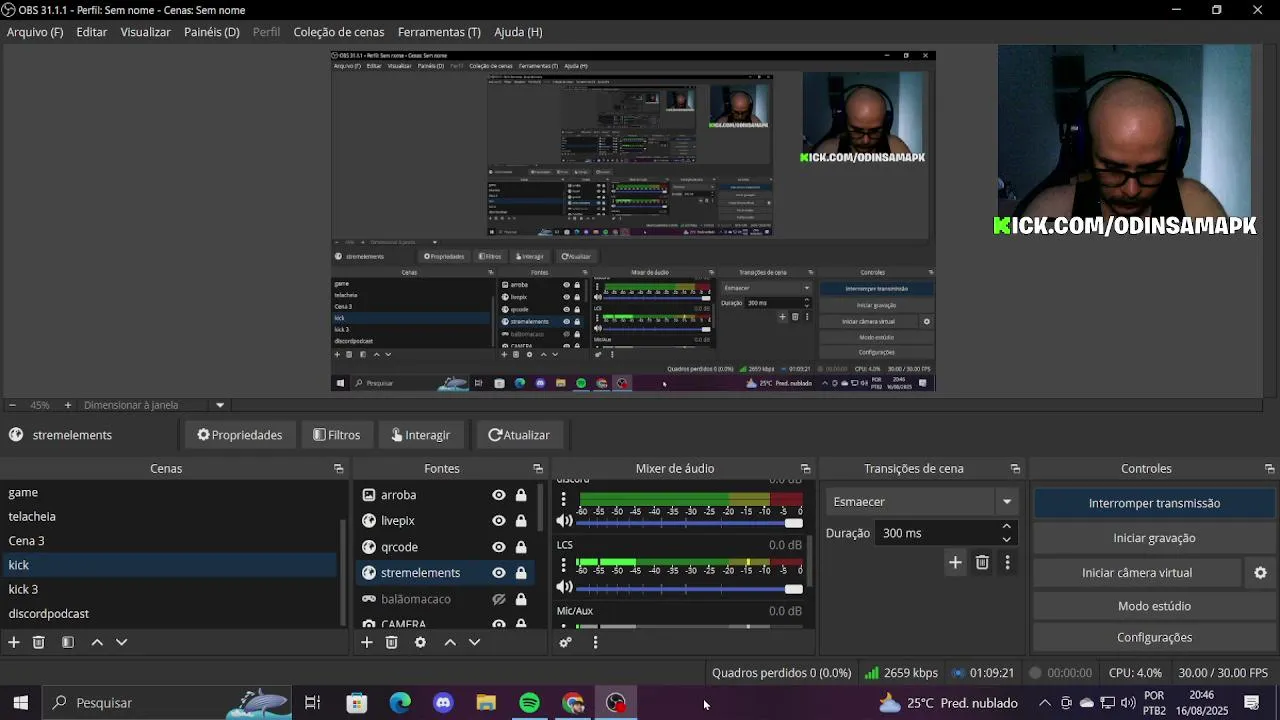Open transition properties three-dot menu

click(1007, 563)
